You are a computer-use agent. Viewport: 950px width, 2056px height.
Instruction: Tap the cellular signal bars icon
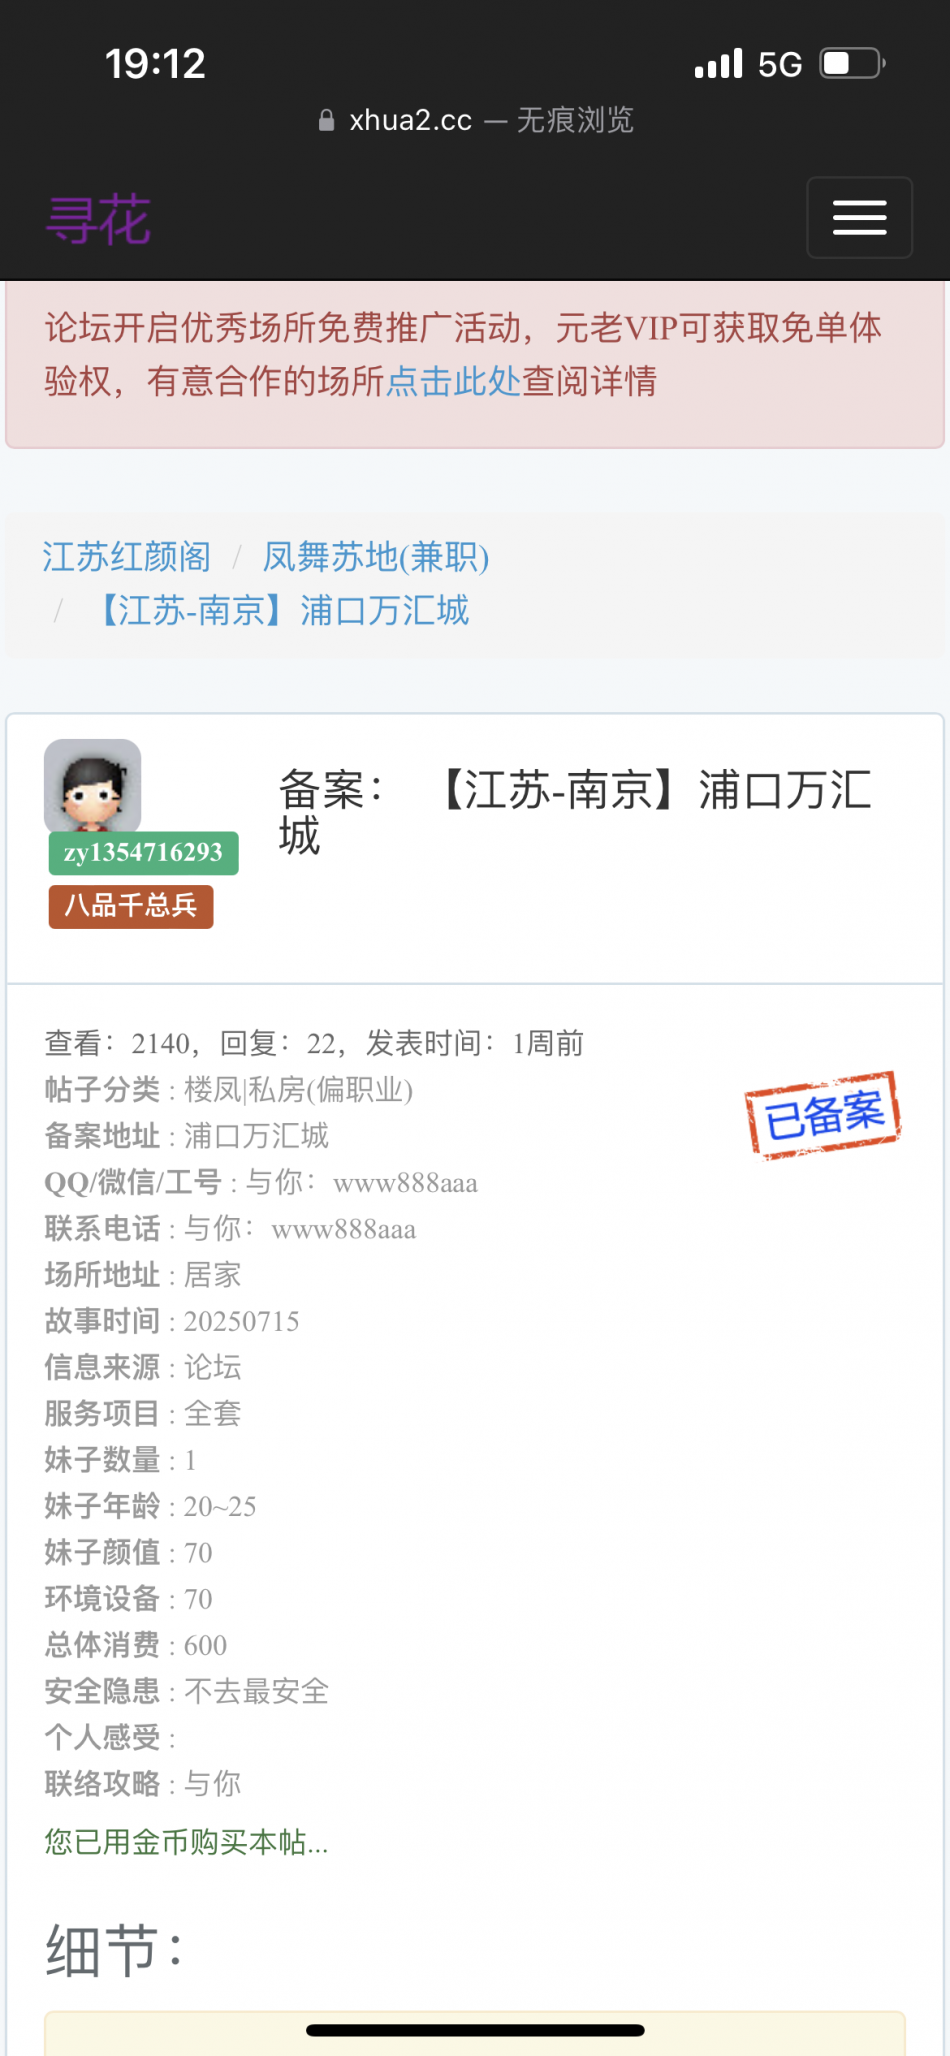click(719, 64)
